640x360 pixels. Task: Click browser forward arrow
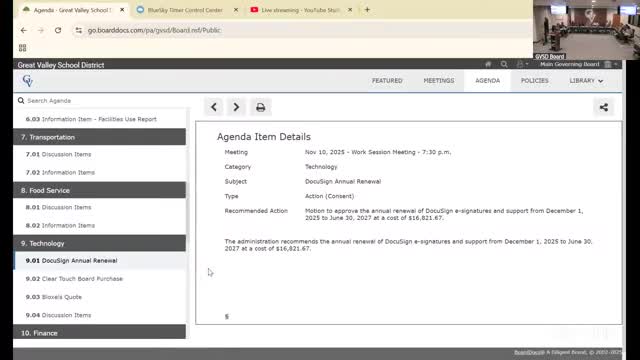coord(40,30)
